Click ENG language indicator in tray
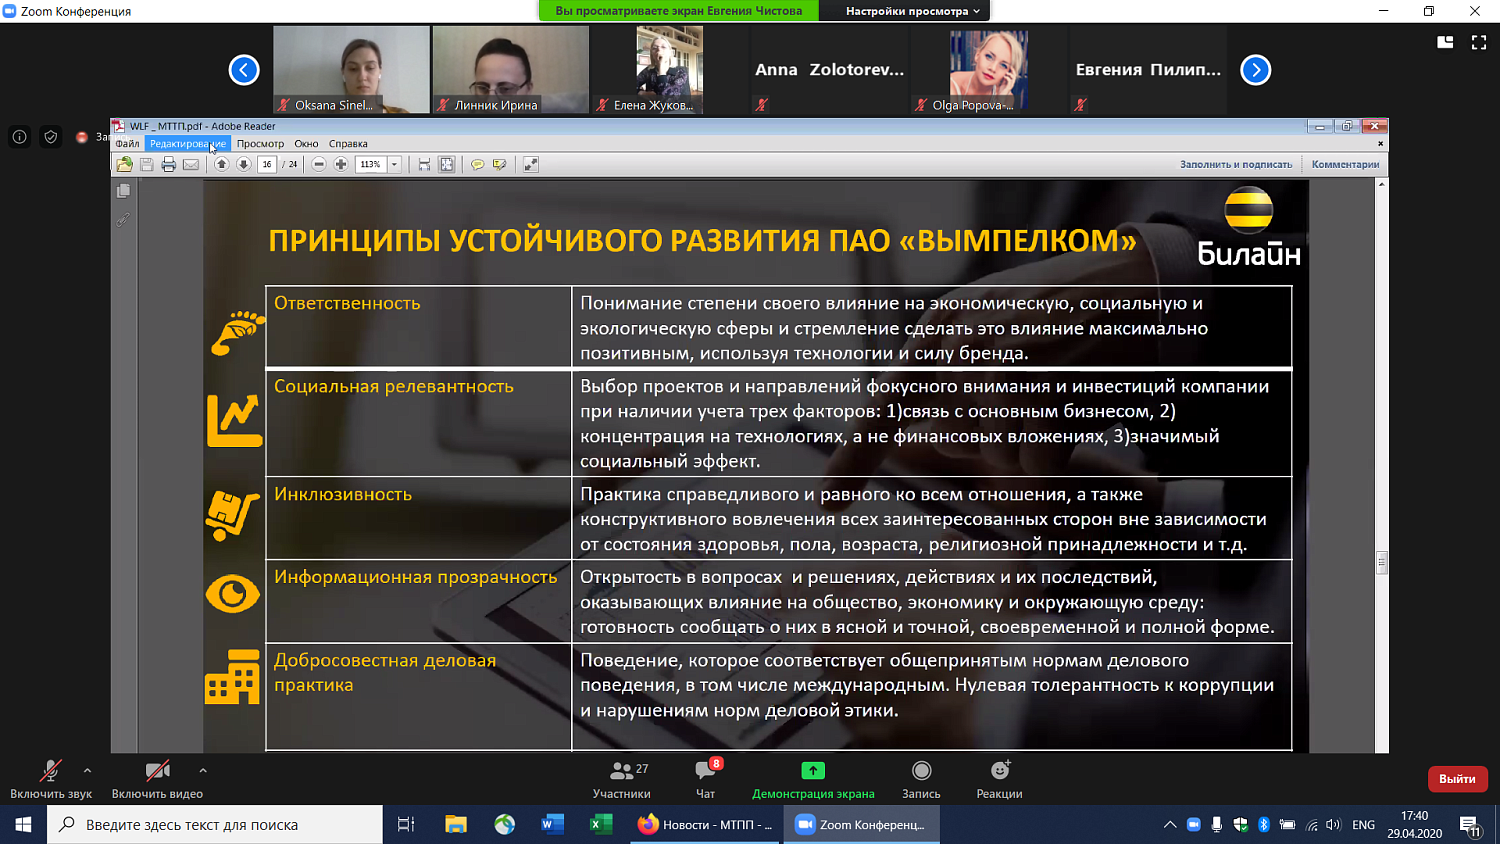 (x=1363, y=825)
